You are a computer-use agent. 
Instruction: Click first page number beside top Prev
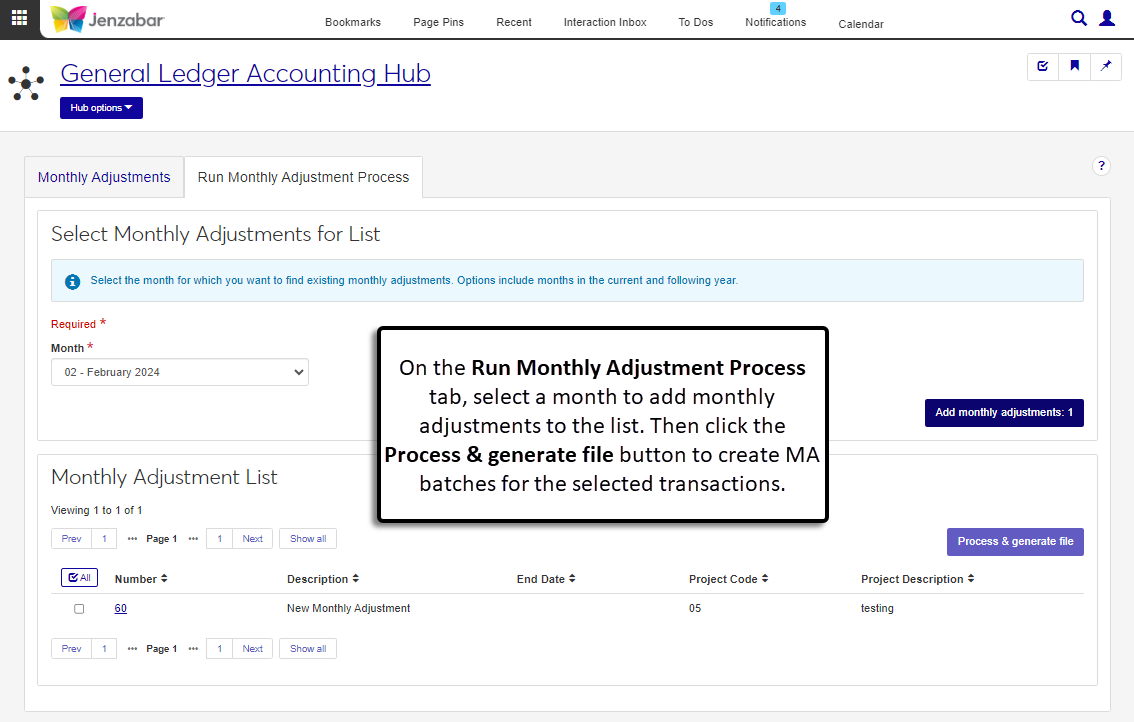coord(104,539)
